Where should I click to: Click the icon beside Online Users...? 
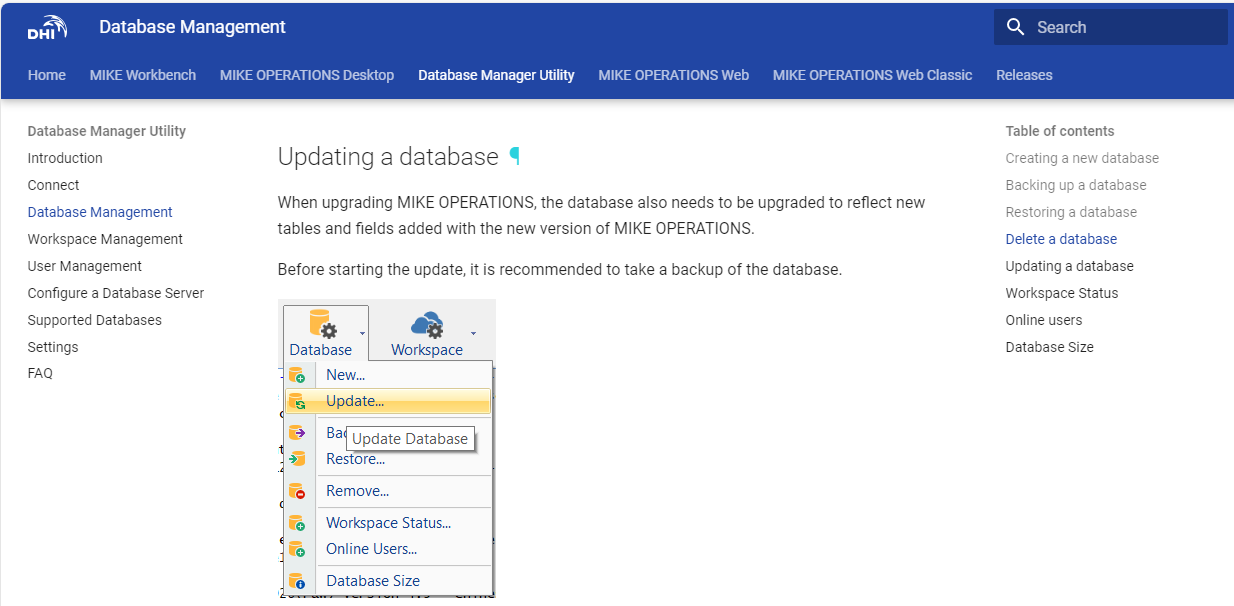click(297, 549)
